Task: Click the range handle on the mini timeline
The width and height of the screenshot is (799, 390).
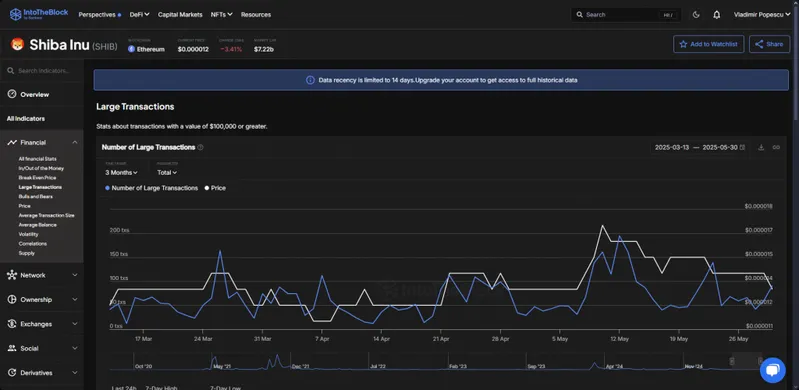Action: 732,361
